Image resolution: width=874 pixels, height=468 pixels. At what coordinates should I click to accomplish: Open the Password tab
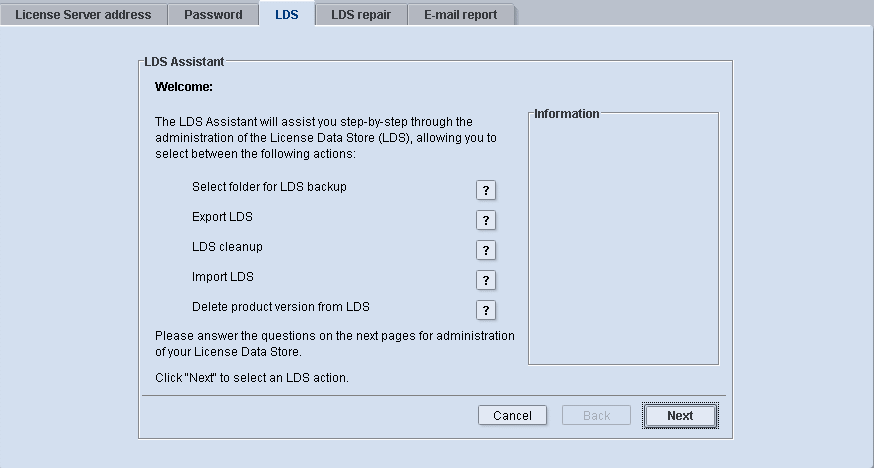click(213, 15)
